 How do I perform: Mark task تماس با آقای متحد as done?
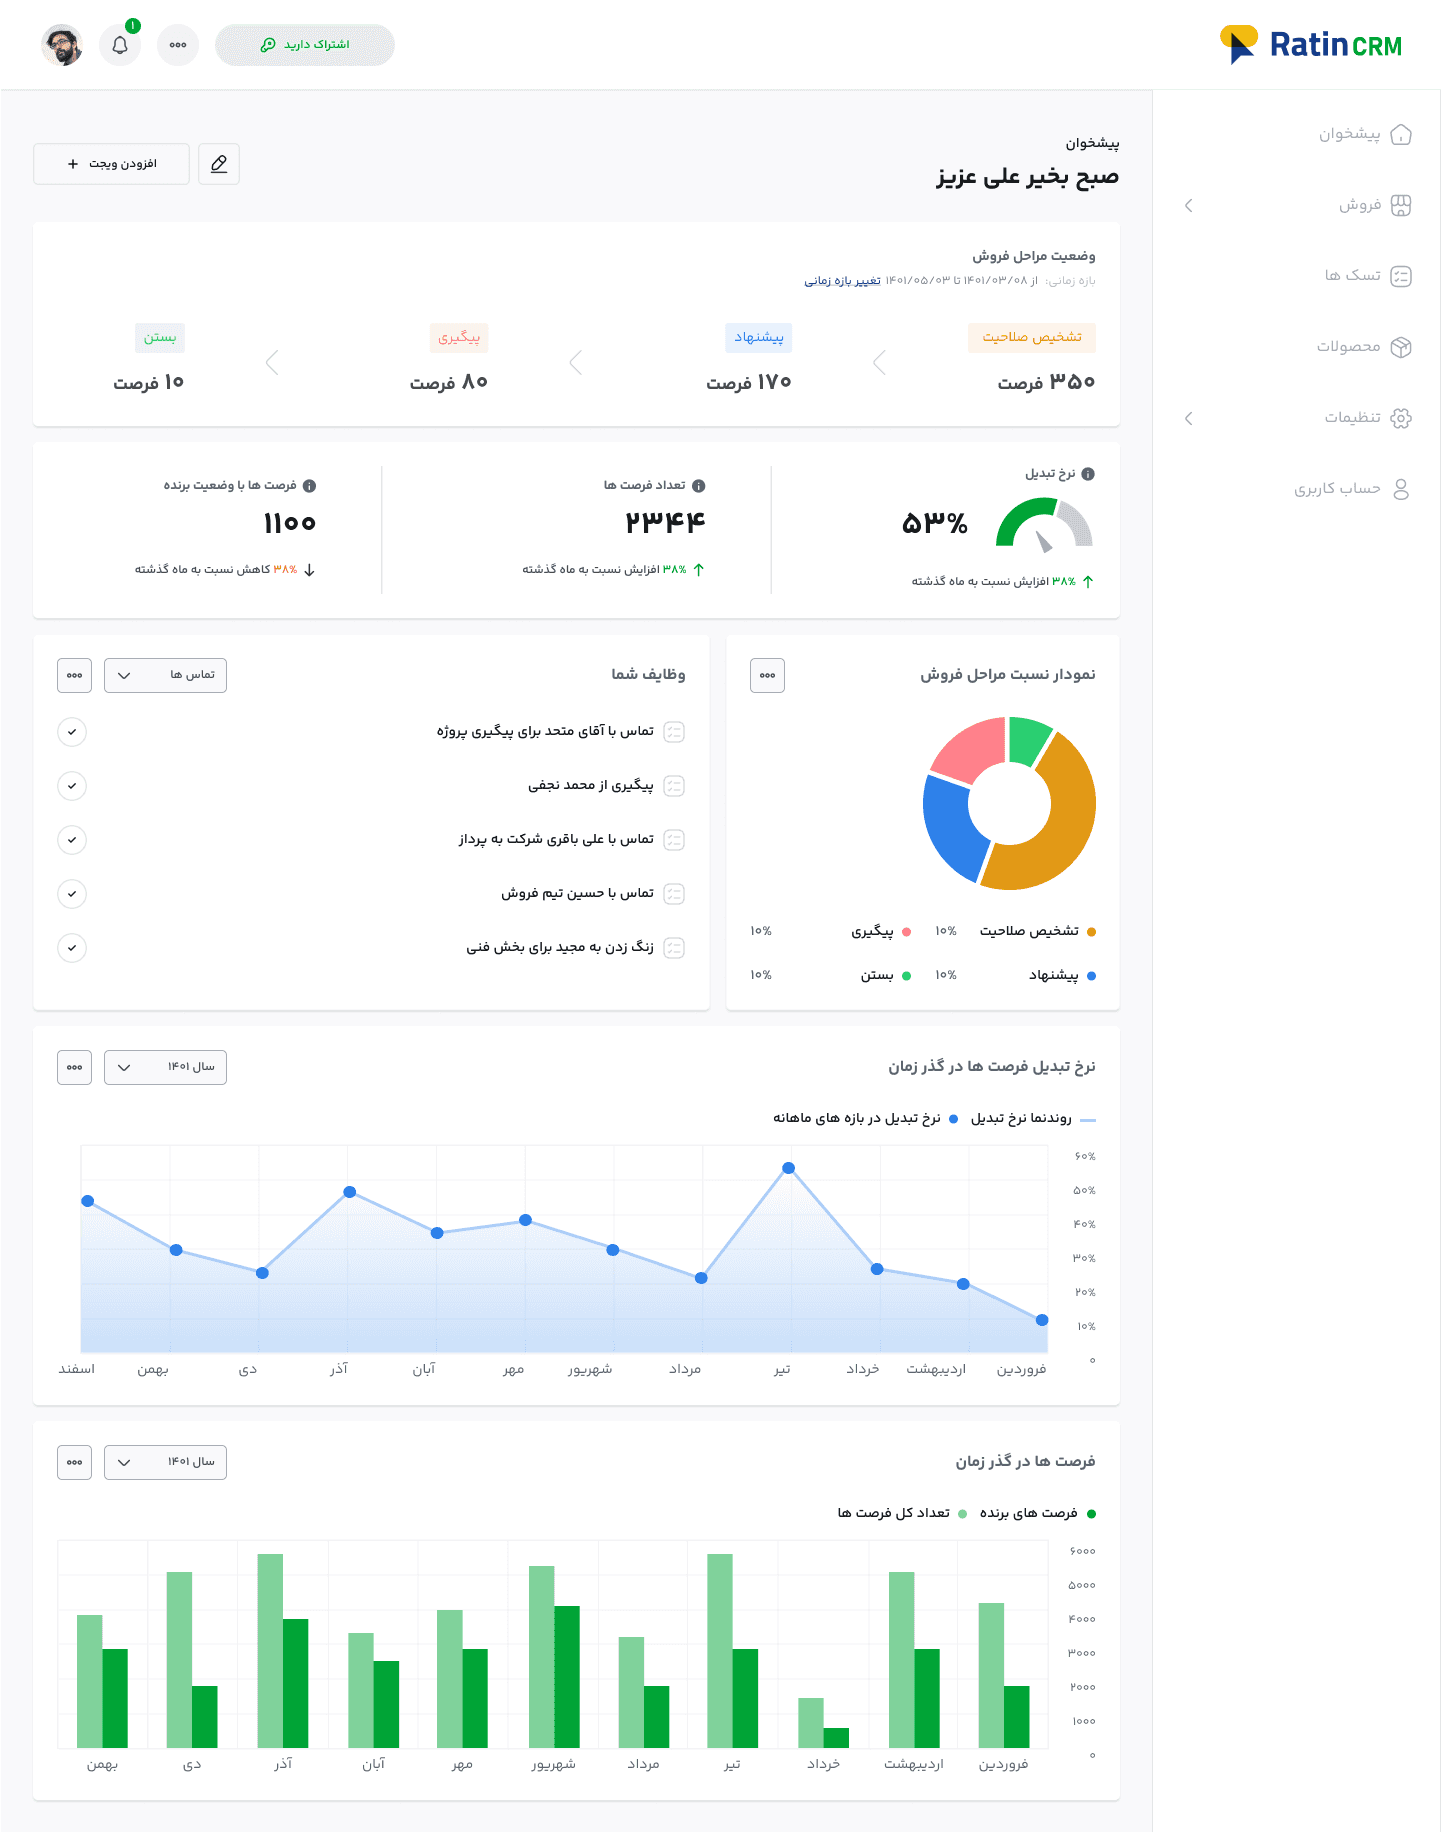pos(72,732)
